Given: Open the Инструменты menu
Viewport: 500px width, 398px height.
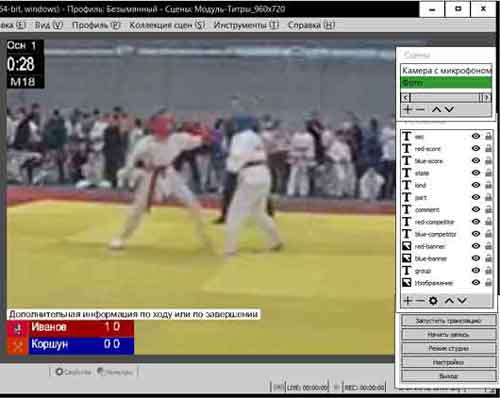Looking at the screenshot, I should pos(246,25).
